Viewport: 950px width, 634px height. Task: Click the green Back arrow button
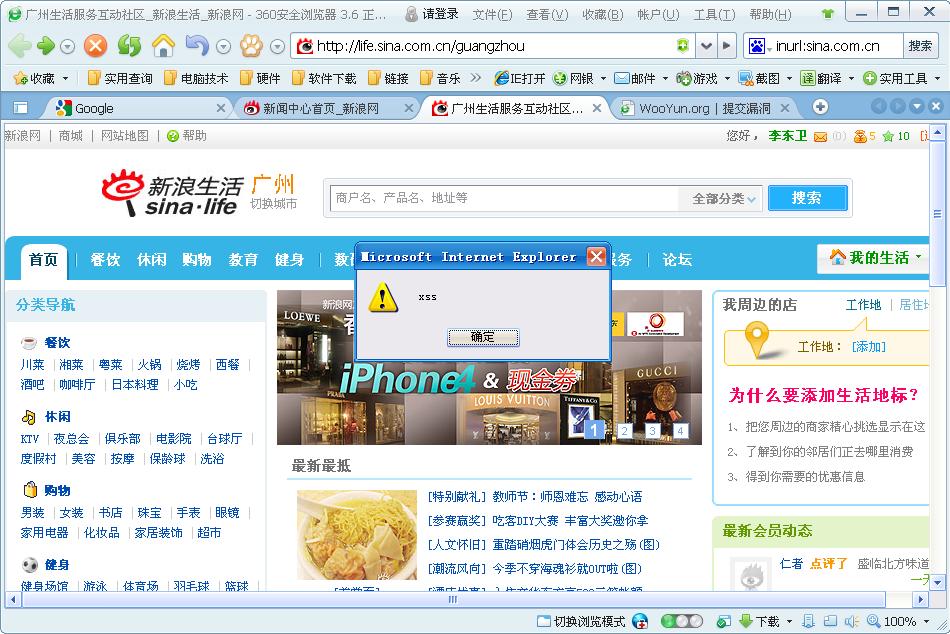tap(19, 45)
